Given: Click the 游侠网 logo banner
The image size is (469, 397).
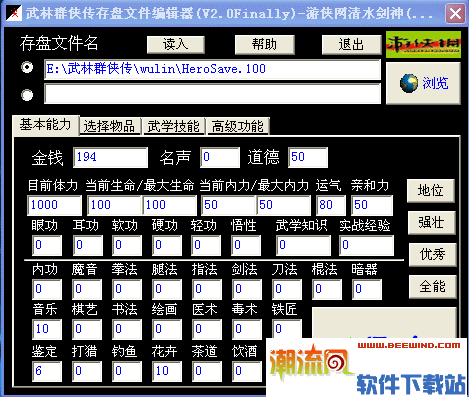Looking at the screenshot, I should coord(423,45).
